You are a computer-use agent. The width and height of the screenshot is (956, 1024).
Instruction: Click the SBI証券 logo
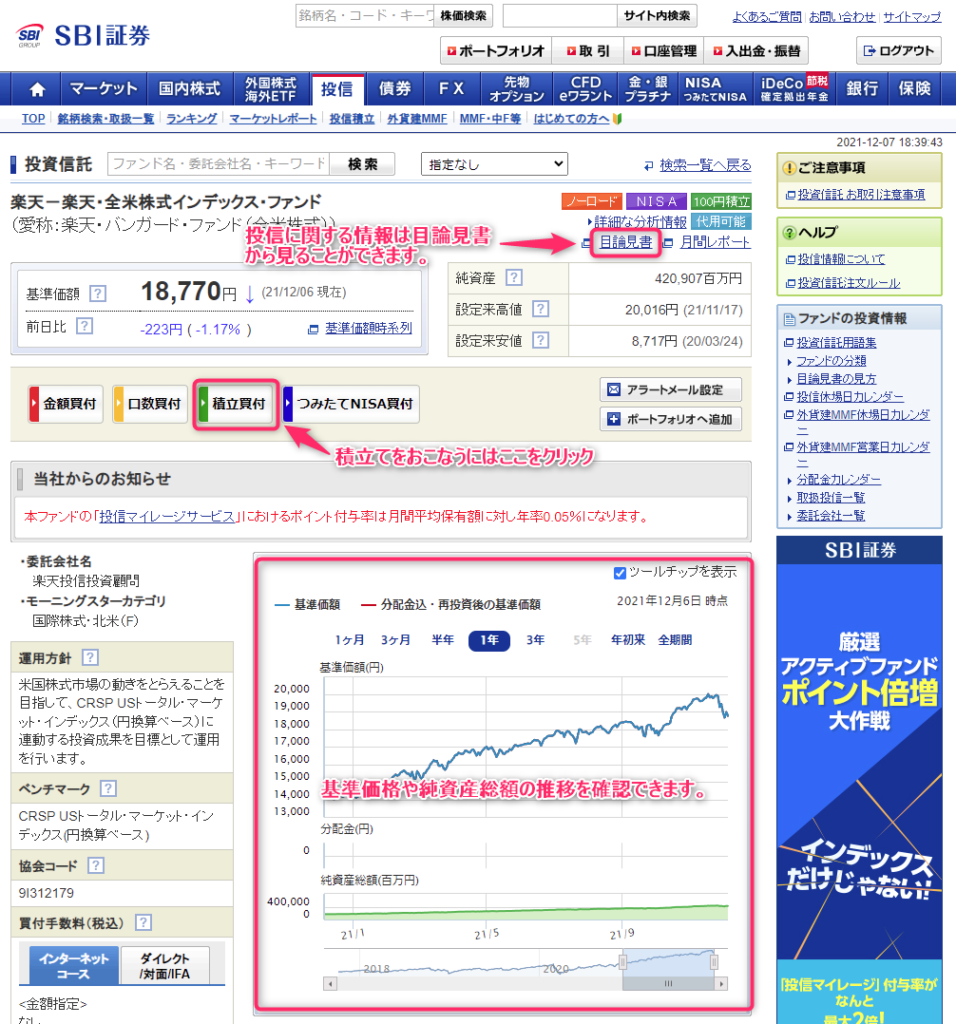pyautogui.click(x=83, y=35)
